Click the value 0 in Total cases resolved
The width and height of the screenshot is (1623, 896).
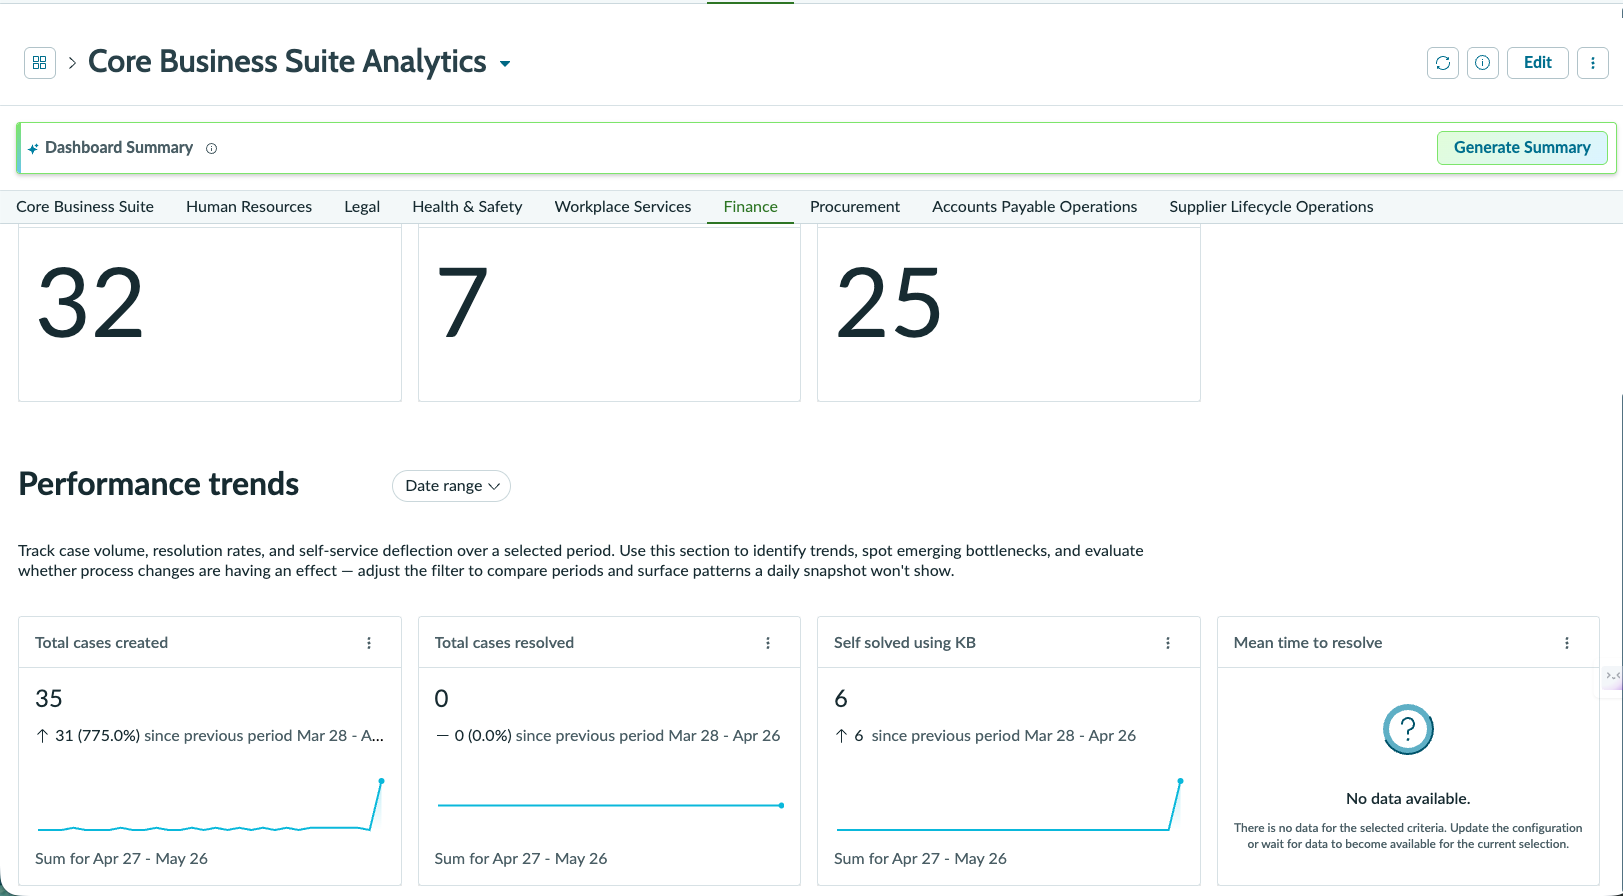[x=441, y=699]
